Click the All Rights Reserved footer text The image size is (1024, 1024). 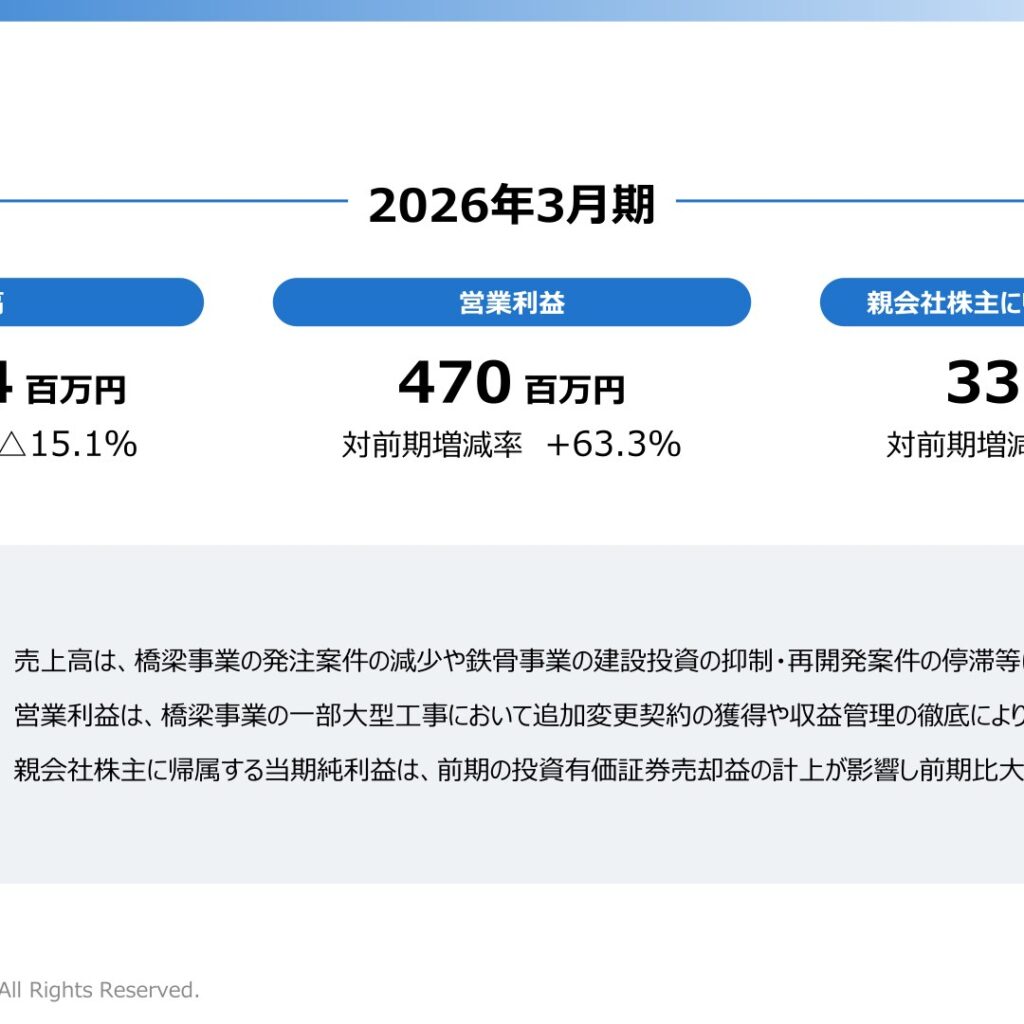coord(99,990)
